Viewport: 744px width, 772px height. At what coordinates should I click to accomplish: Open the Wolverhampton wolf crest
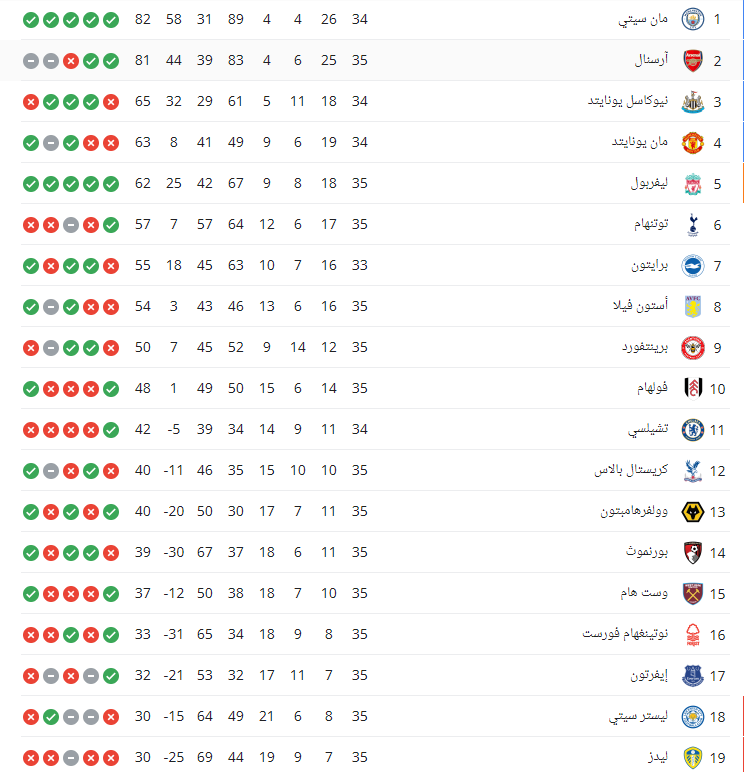692,511
